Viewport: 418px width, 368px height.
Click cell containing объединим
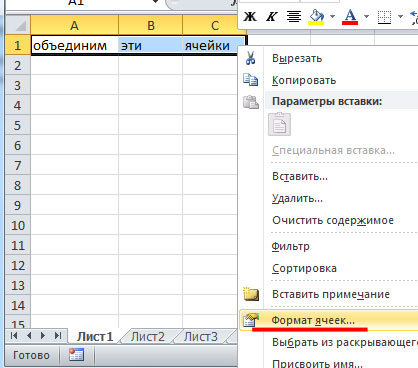[x=74, y=45]
